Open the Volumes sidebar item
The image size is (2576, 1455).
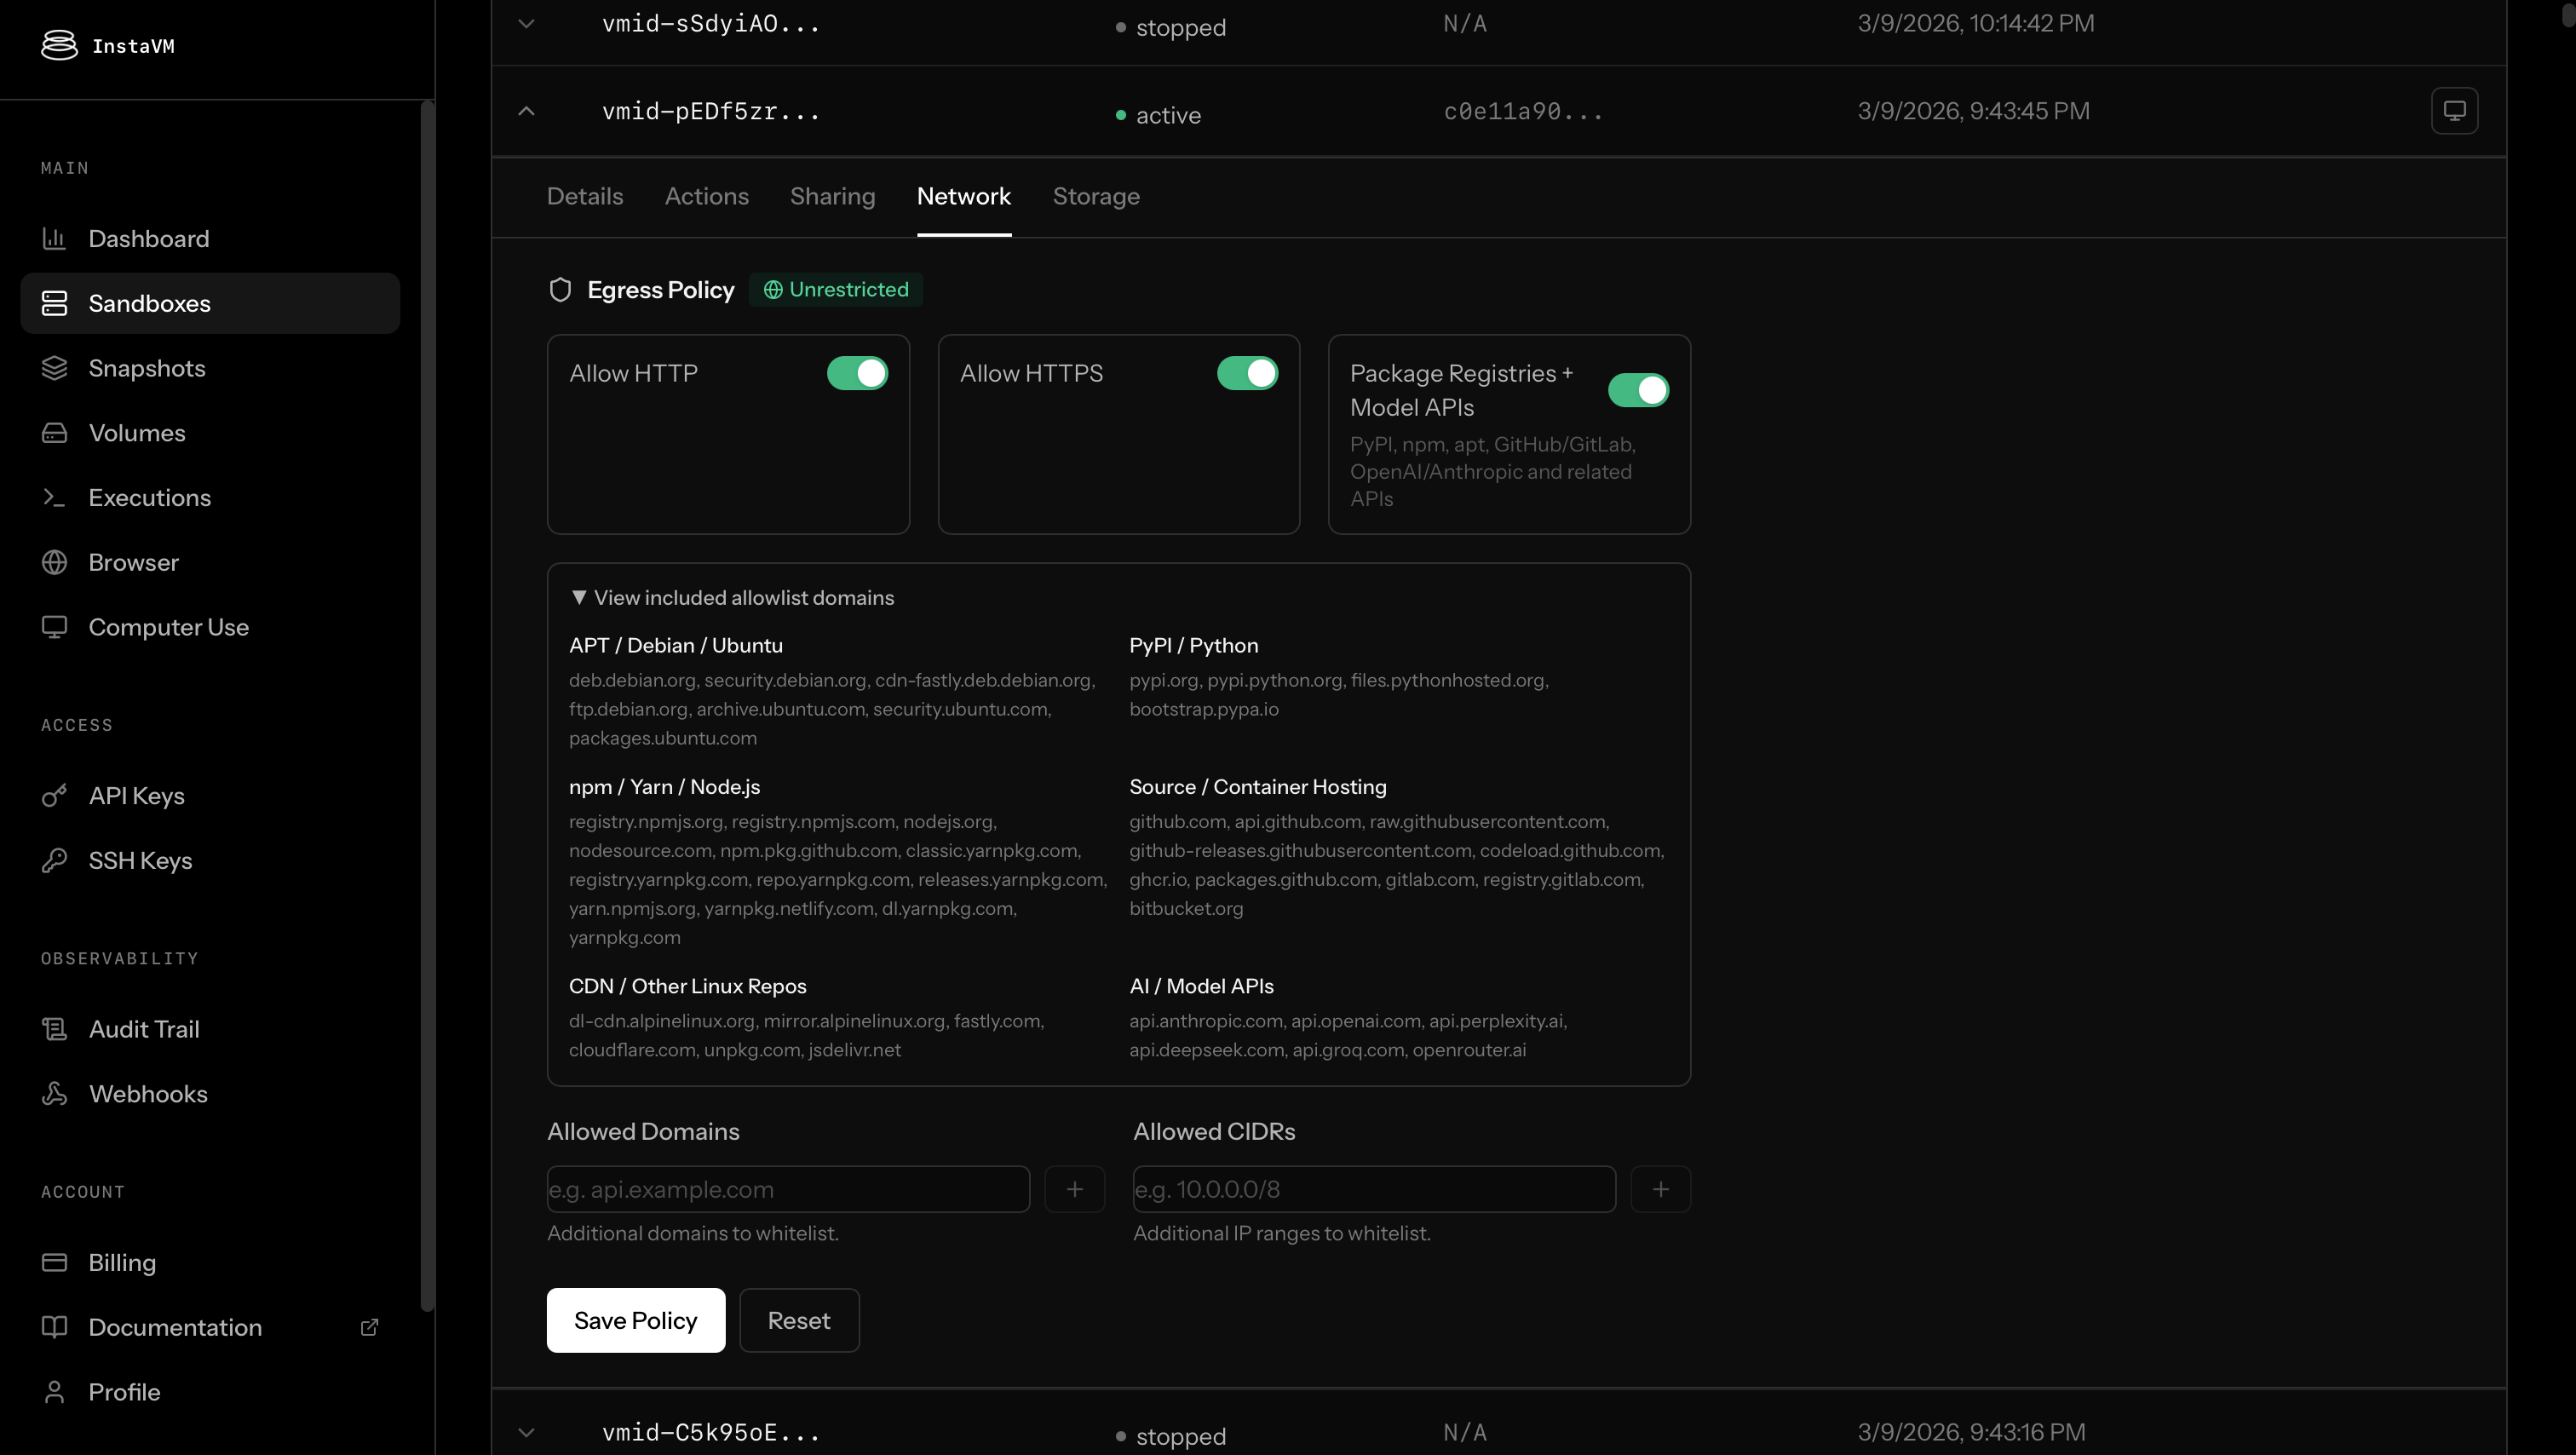136,433
